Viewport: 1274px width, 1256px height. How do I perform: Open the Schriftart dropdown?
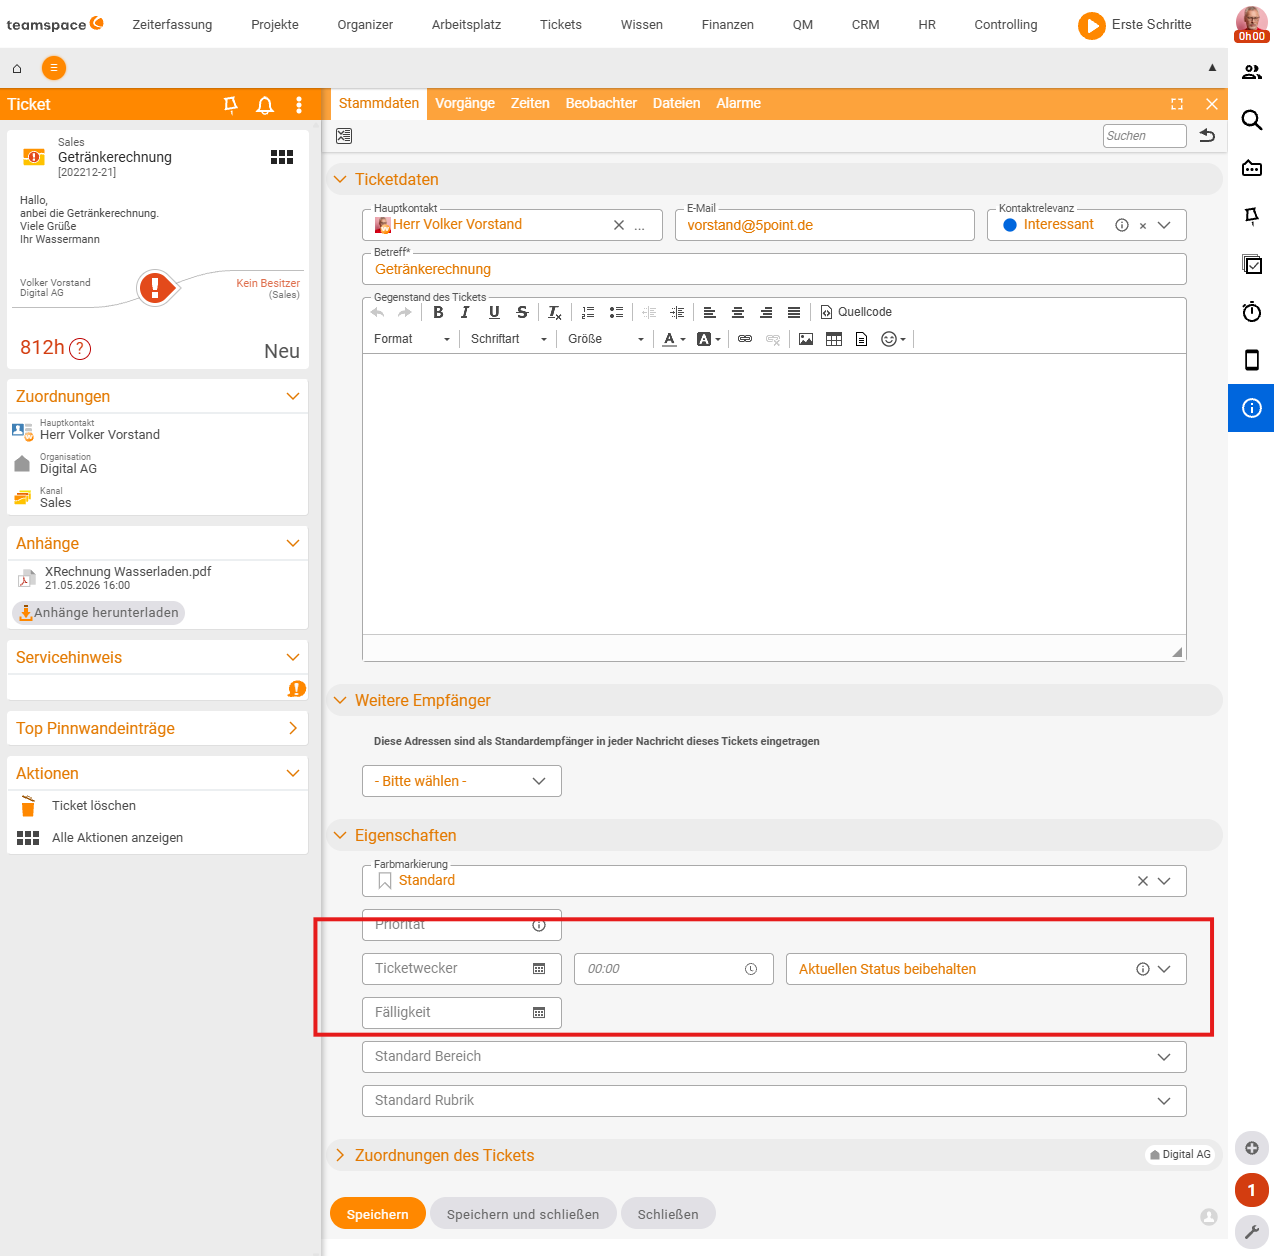(x=509, y=339)
